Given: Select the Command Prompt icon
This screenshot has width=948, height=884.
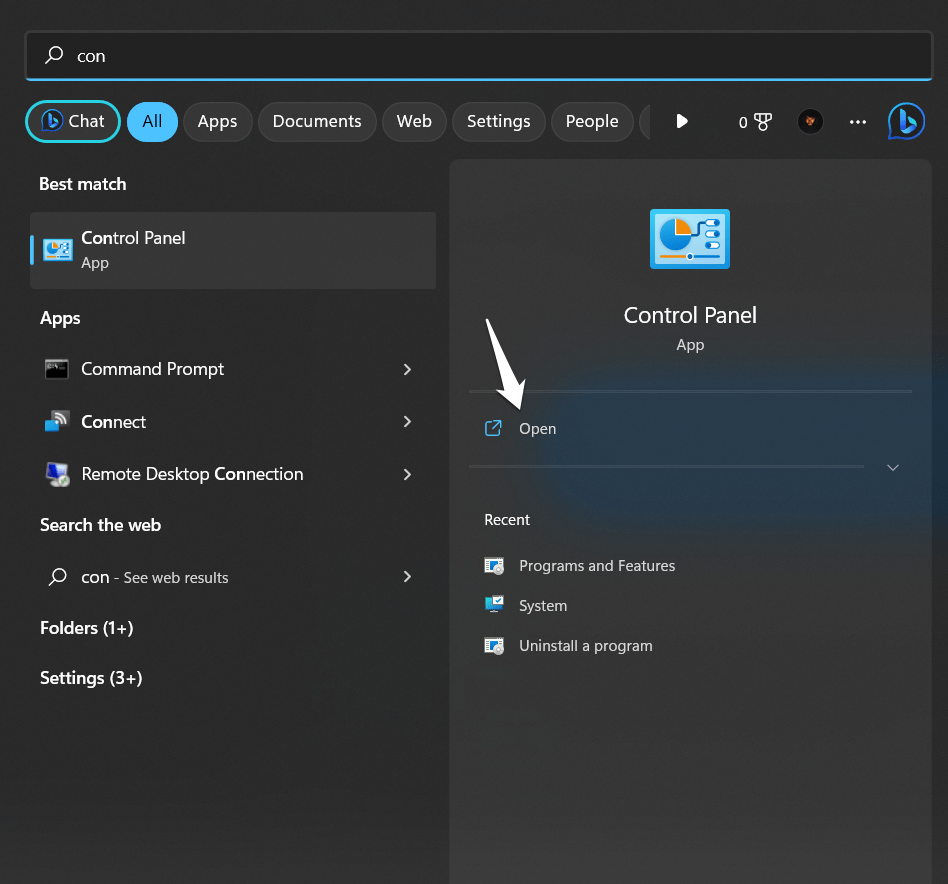Looking at the screenshot, I should point(57,370).
